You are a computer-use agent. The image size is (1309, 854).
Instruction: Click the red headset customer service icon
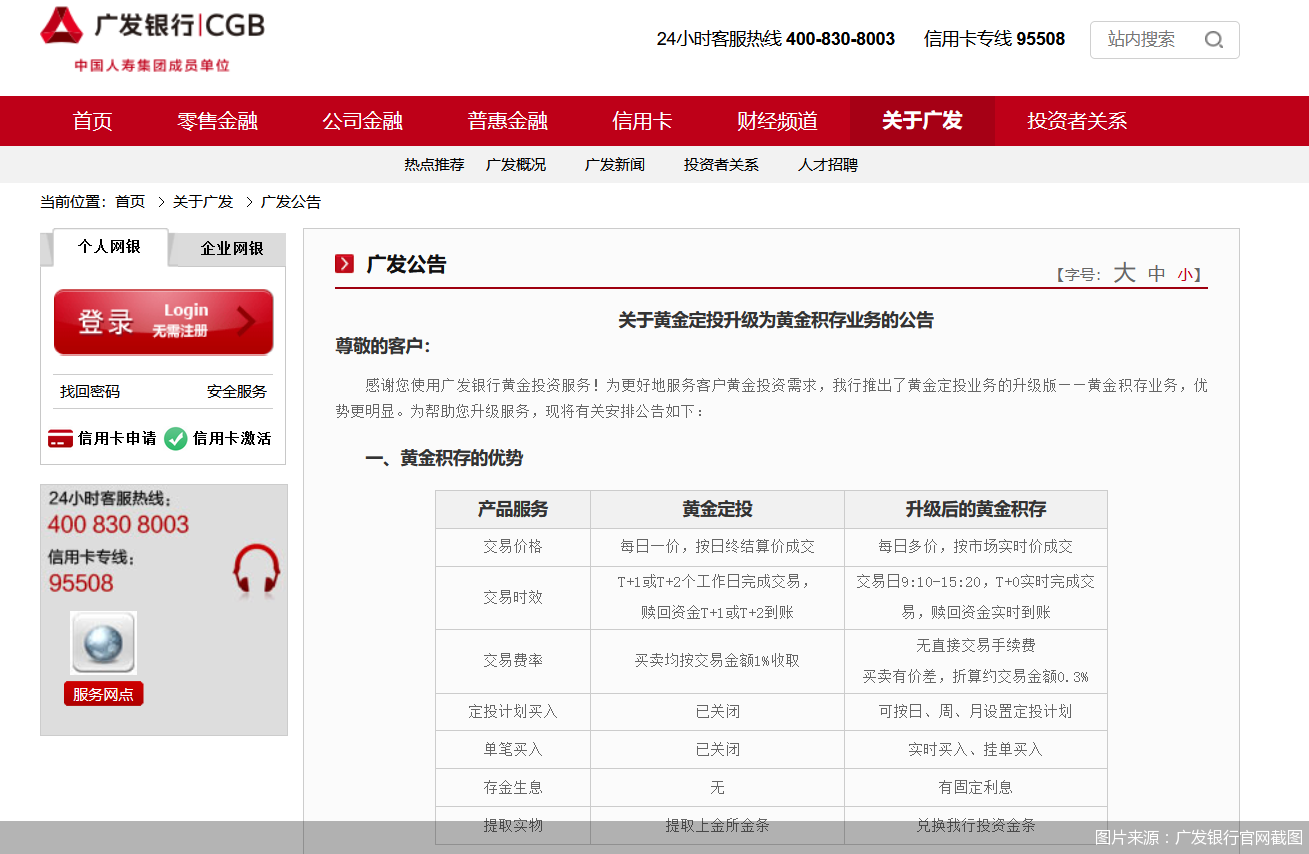click(256, 569)
